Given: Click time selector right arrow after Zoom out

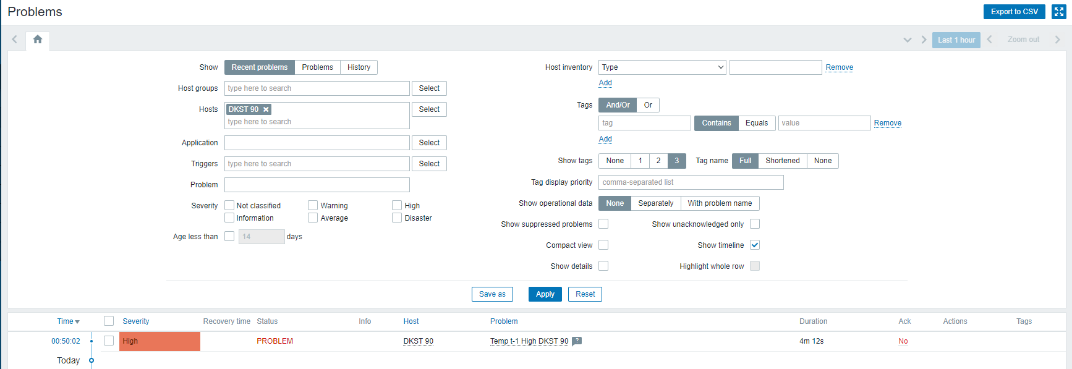Looking at the screenshot, I should coord(1057,40).
